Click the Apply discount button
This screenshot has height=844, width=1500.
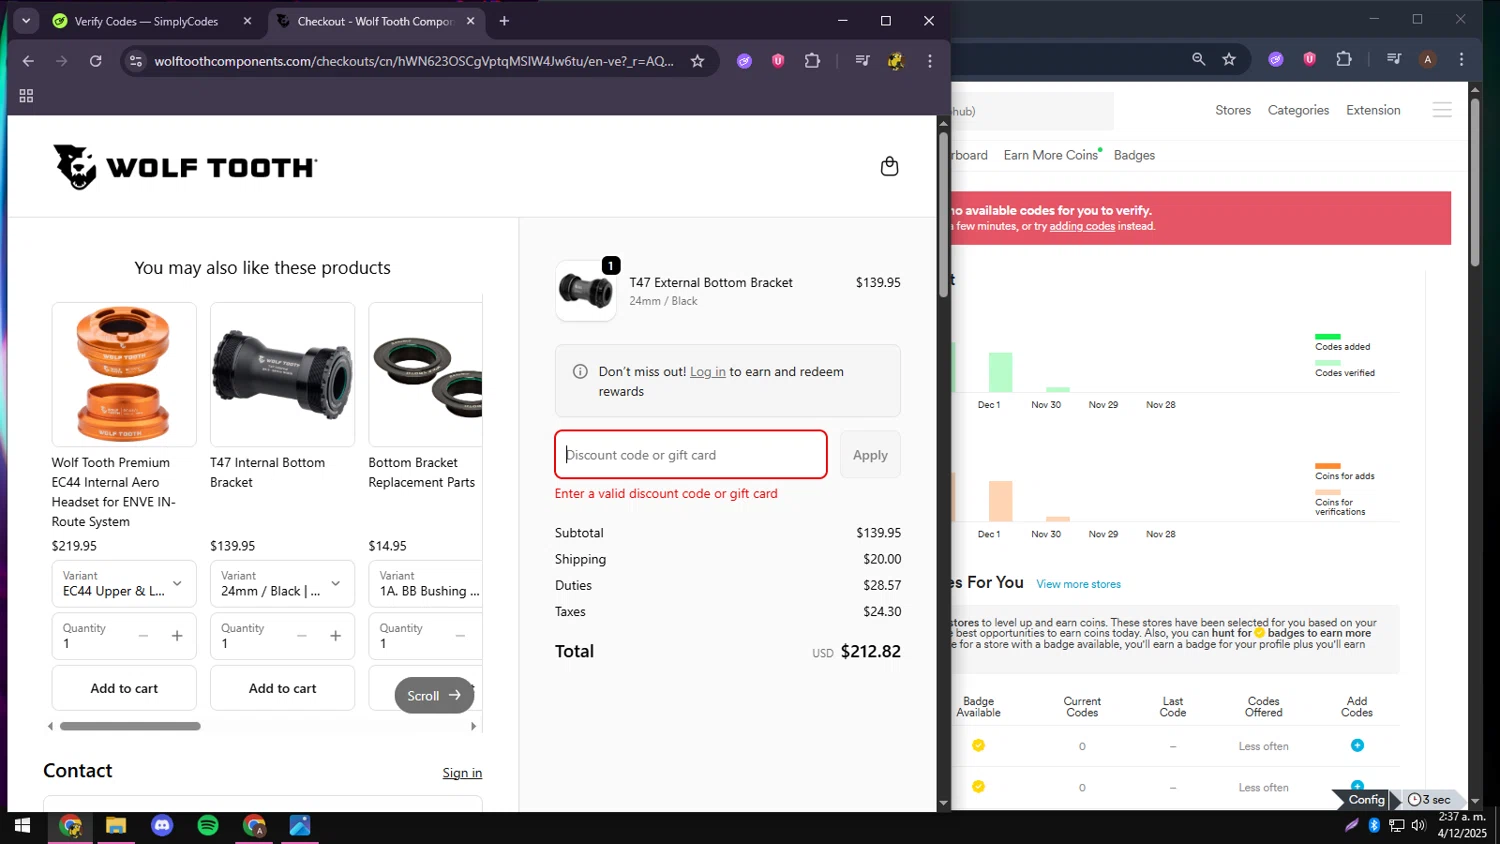pyautogui.click(x=870, y=455)
